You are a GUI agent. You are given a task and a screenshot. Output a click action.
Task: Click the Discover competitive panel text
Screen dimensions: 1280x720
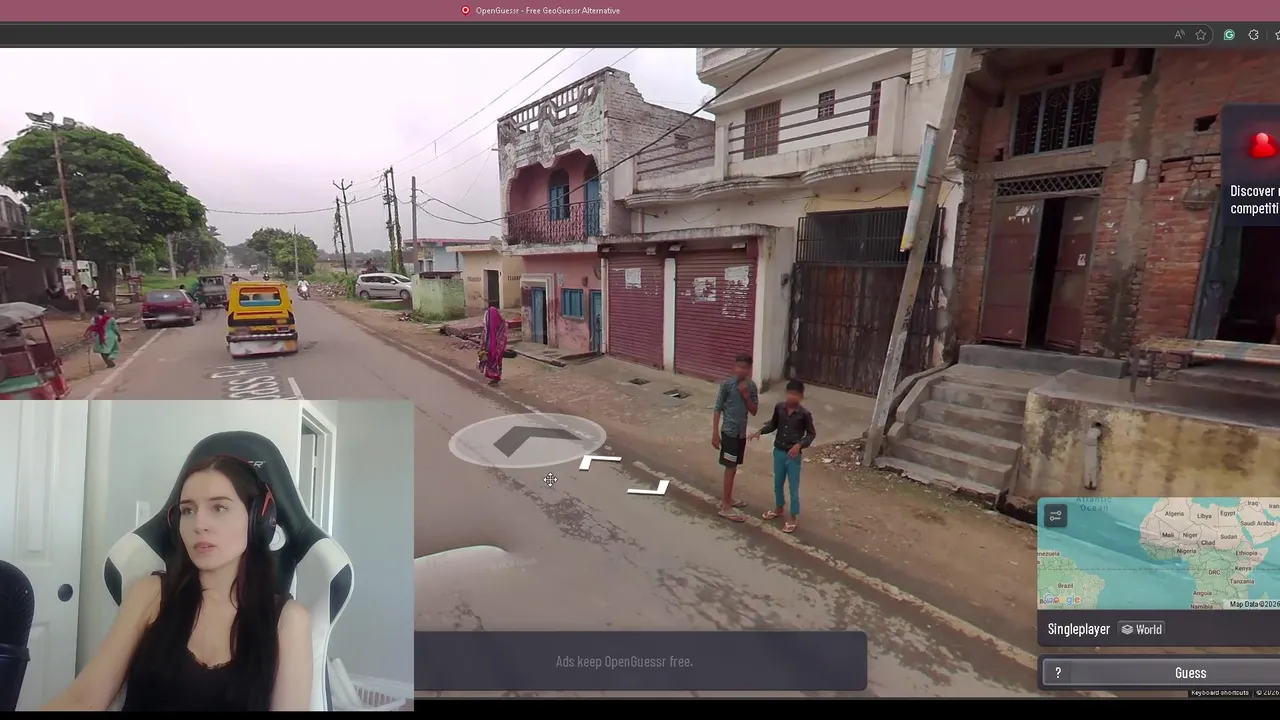pos(1254,199)
